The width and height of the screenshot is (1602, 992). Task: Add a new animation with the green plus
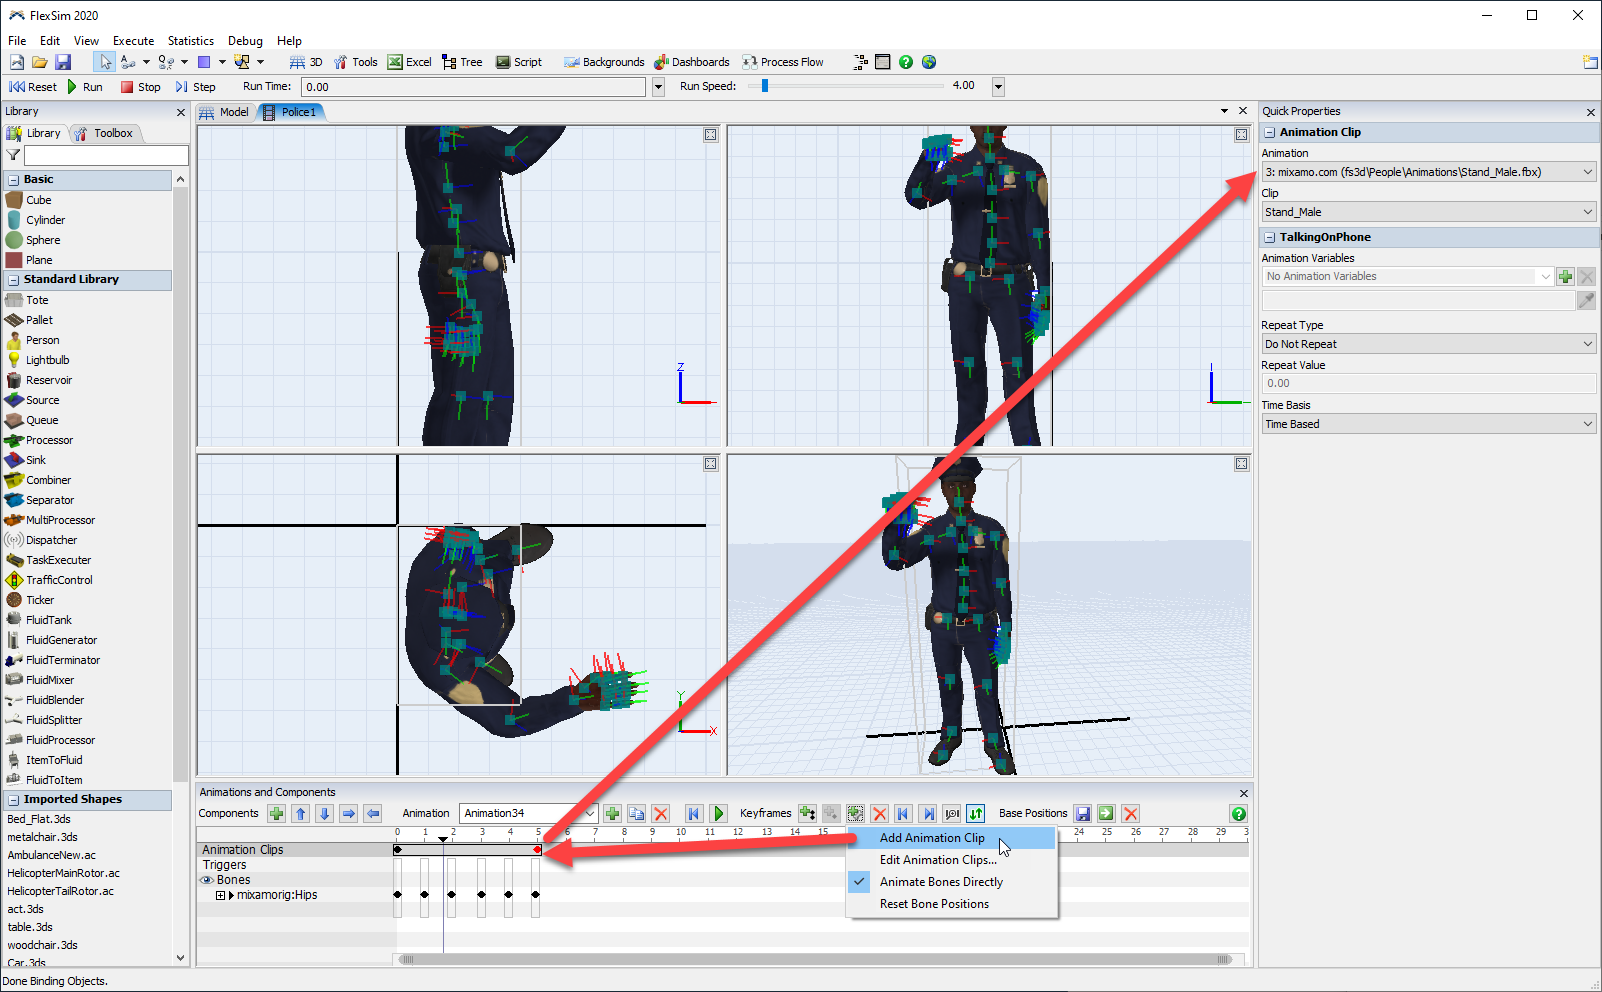pos(612,814)
